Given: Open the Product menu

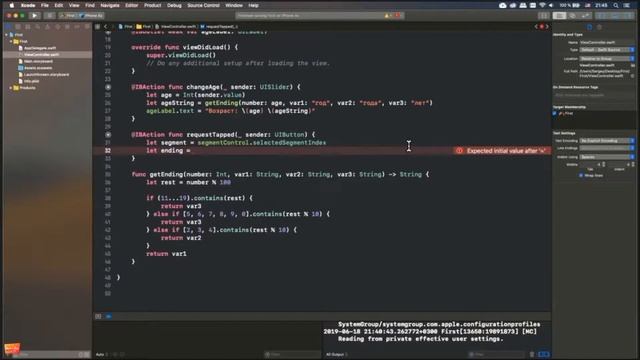Looking at the screenshot, I should [153, 5].
